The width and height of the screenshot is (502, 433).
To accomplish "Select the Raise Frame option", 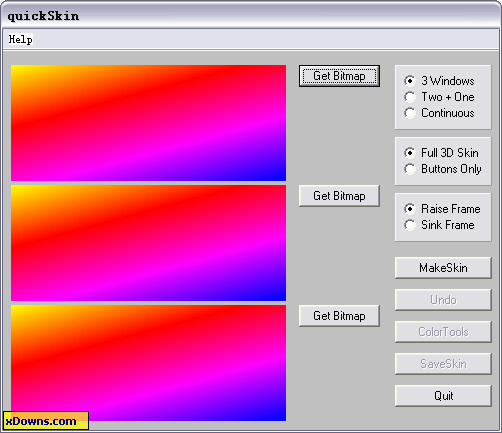I will click(x=442, y=209).
